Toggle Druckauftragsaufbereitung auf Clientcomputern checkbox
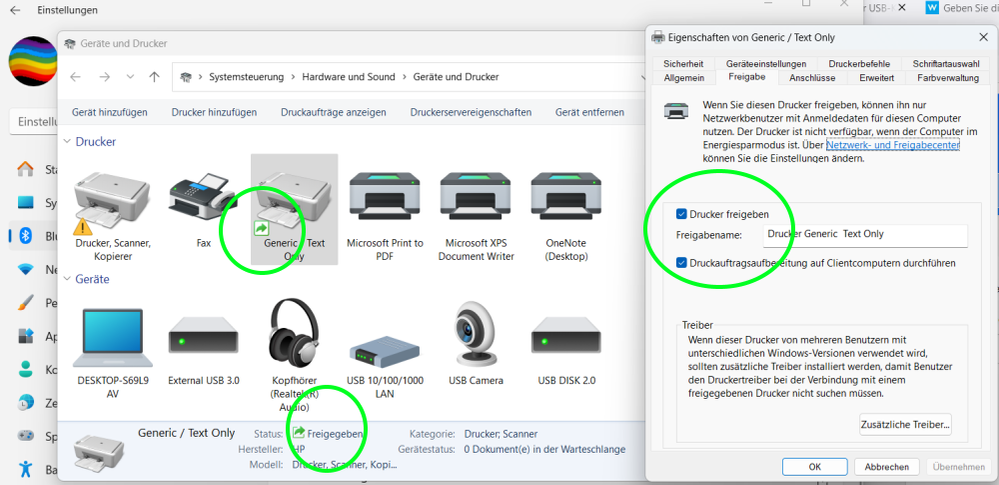Viewport: 999px width, 485px height. [681, 263]
